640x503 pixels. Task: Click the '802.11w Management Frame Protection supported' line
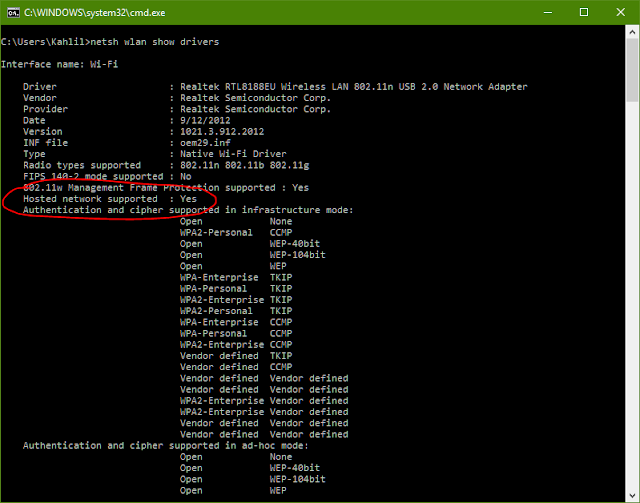pyautogui.click(x=166, y=187)
